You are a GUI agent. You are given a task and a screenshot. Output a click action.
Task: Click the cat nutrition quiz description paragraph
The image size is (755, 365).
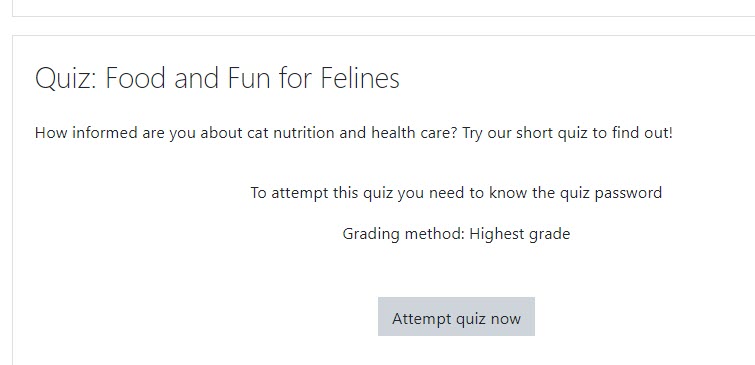coord(353,133)
